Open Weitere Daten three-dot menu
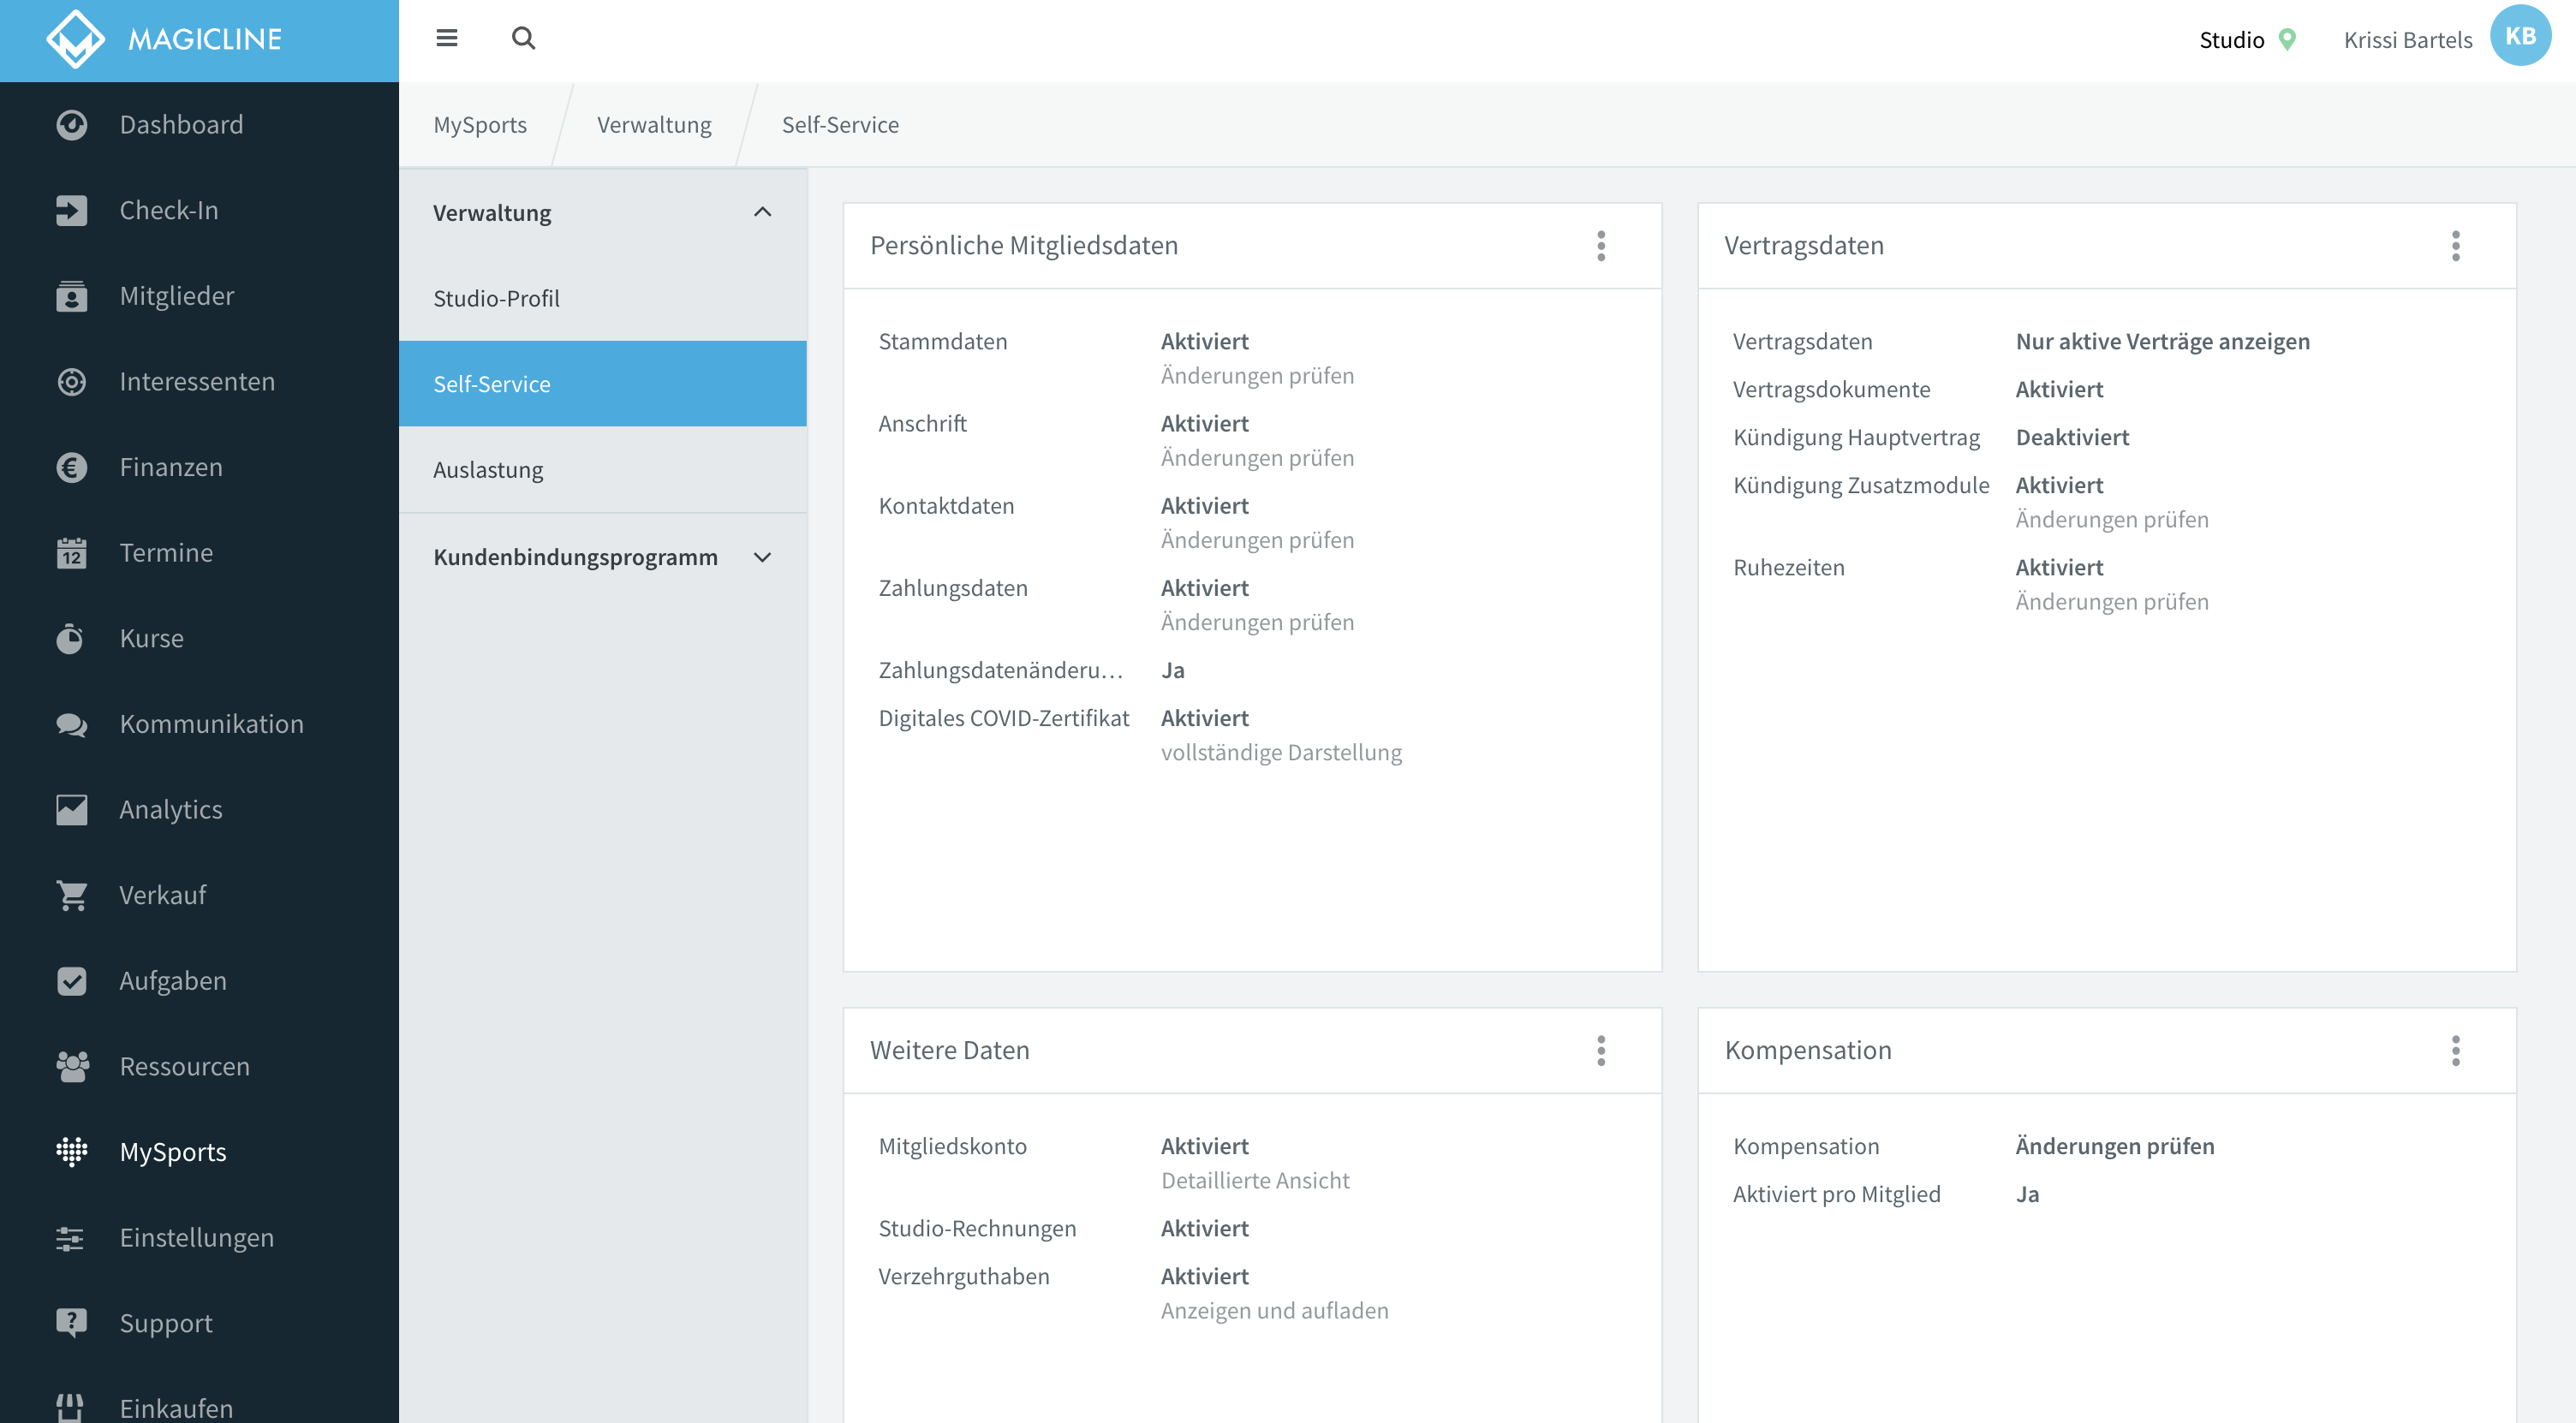Viewport: 2576px width, 1423px height. click(x=1601, y=1050)
